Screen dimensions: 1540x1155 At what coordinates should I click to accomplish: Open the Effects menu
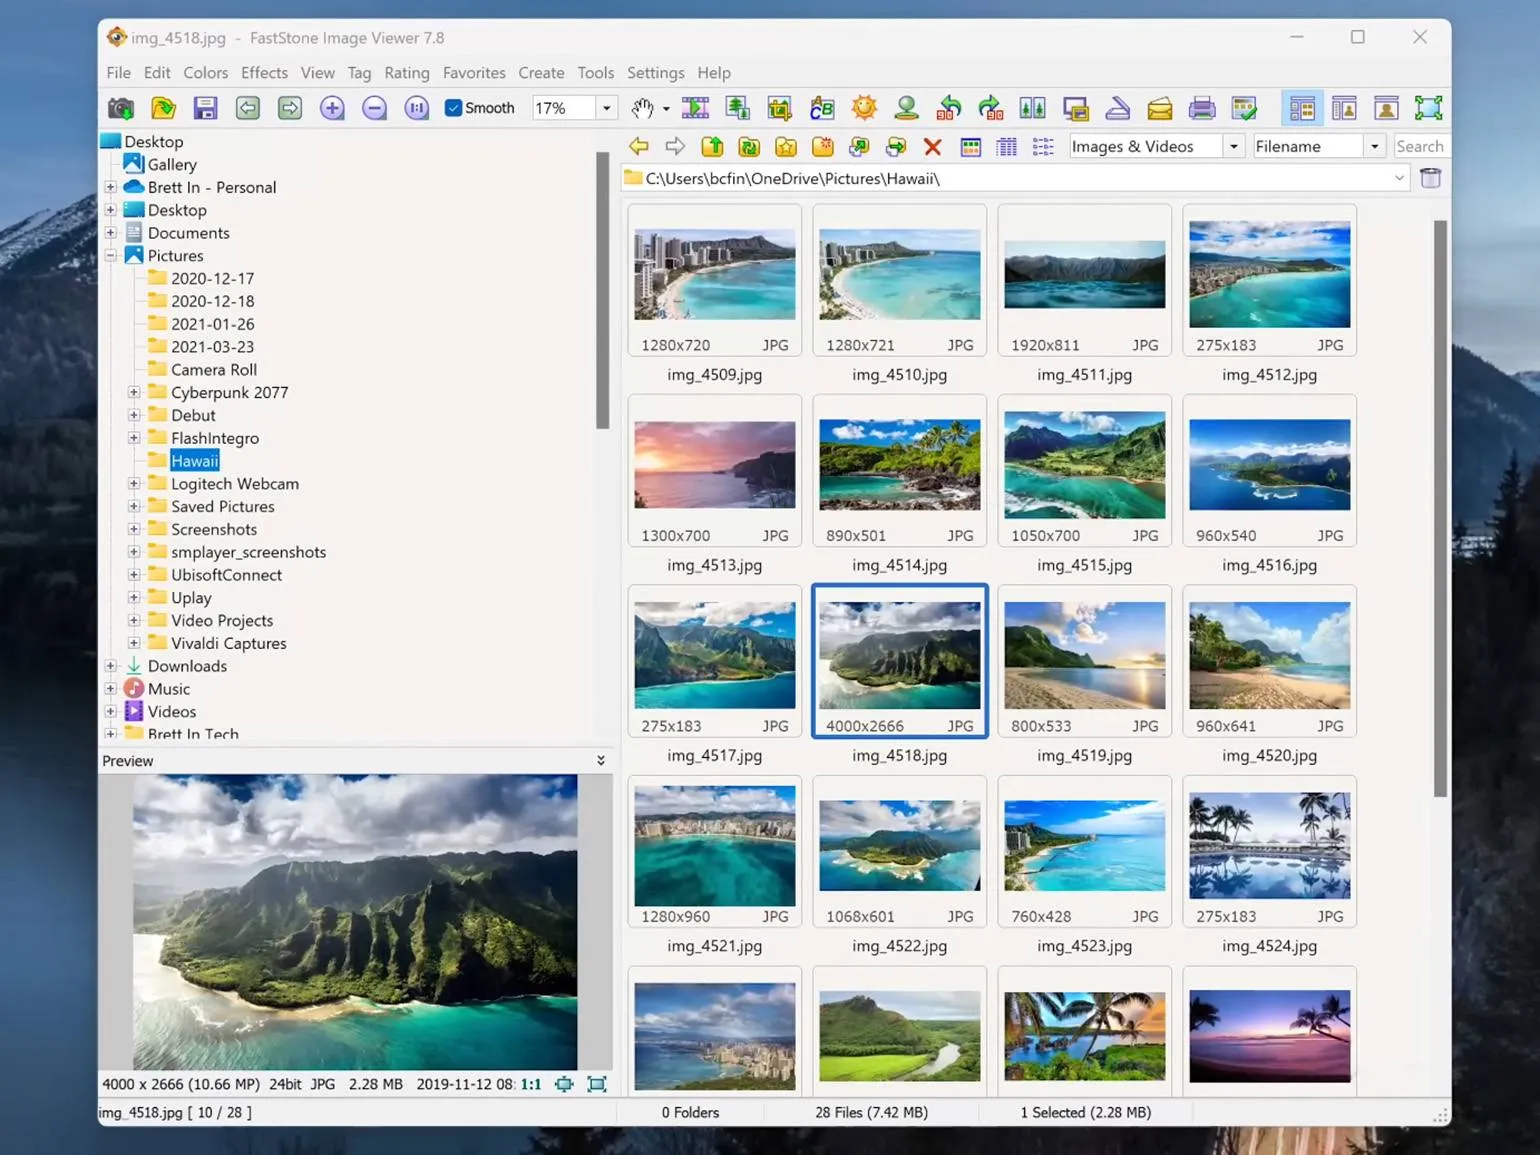[264, 73]
